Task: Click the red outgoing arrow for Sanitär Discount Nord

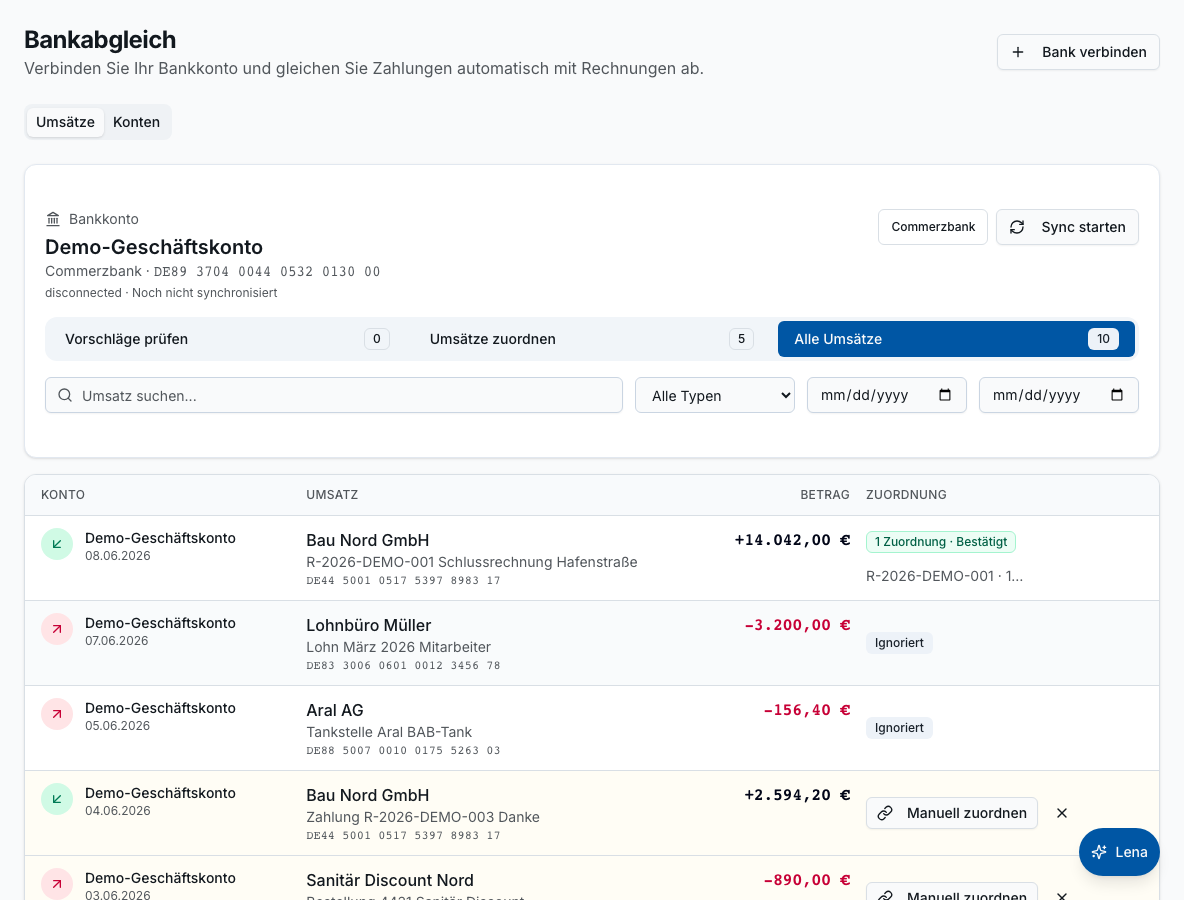Action: (x=57, y=884)
